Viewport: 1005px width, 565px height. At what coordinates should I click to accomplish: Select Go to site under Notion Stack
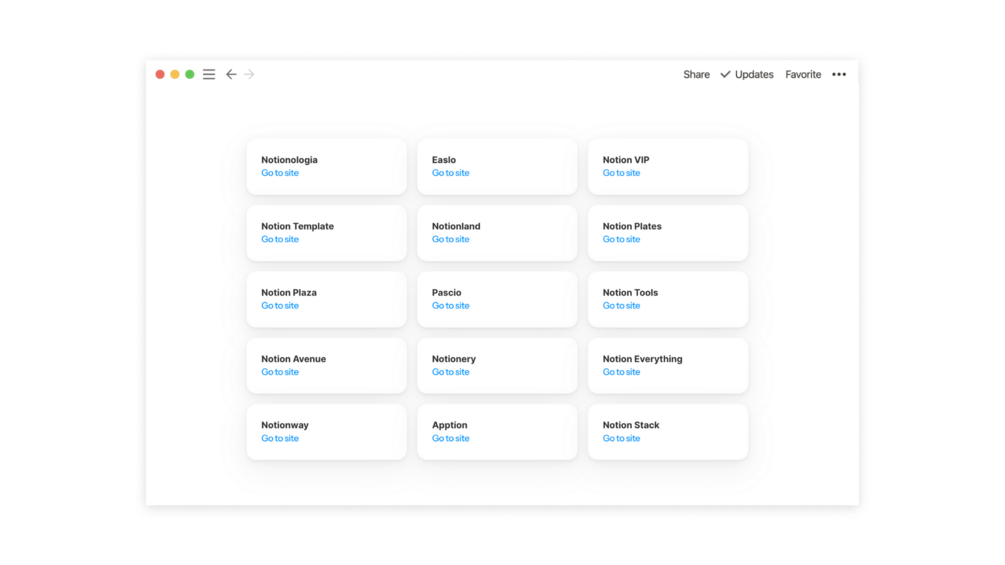pos(621,438)
